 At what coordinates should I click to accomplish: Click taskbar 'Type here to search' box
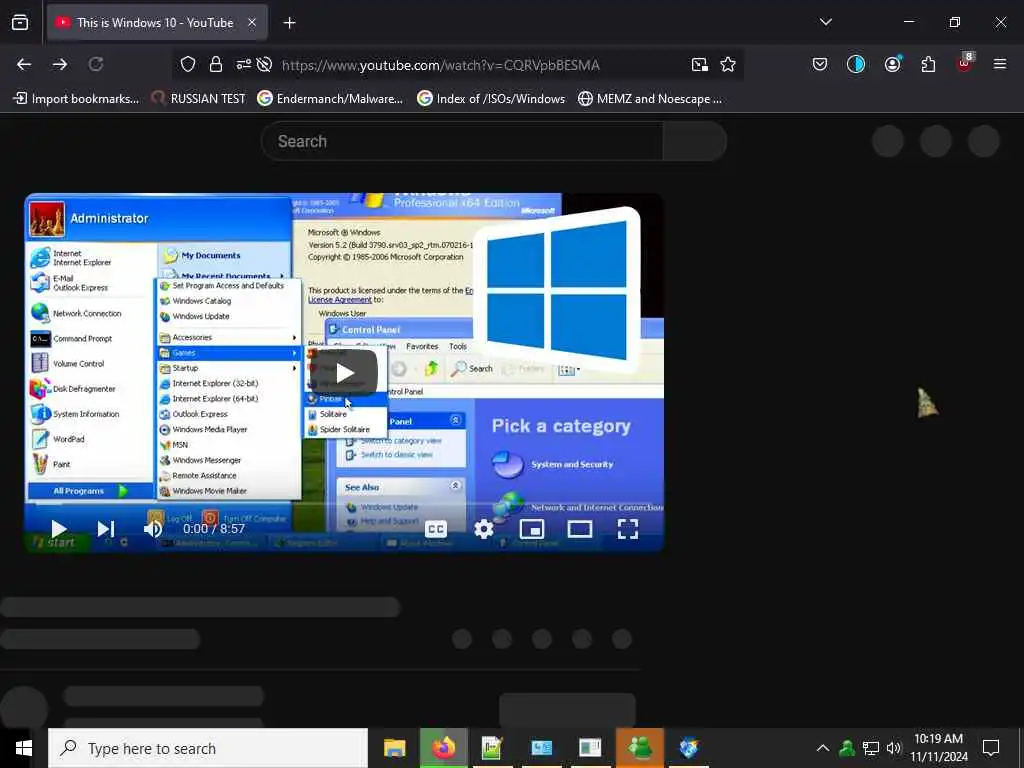tap(208, 748)
